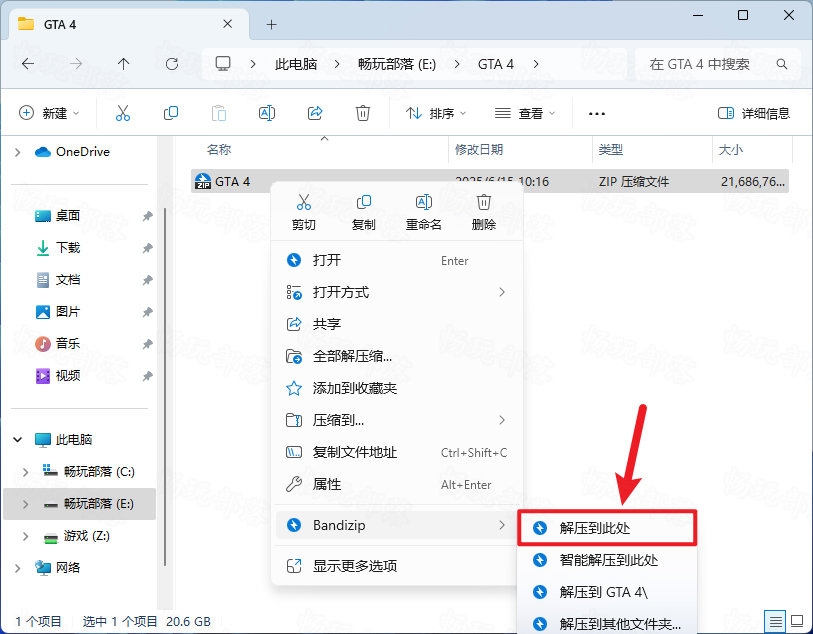Choose 显示更多选项 in context menu
The height and width of the screenshot is (634, 813).
click(x=397, y=566)
